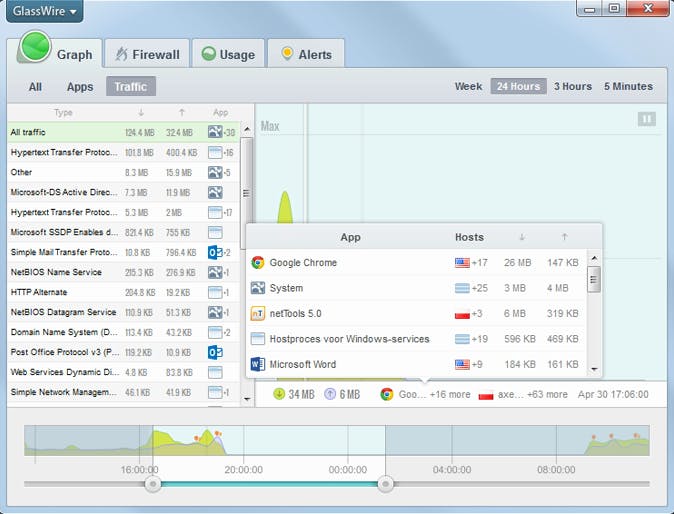Image resolution: width=674 pixels, height=514 pixels.
Task: Expand the +16 more apps link
Action: 450,395
